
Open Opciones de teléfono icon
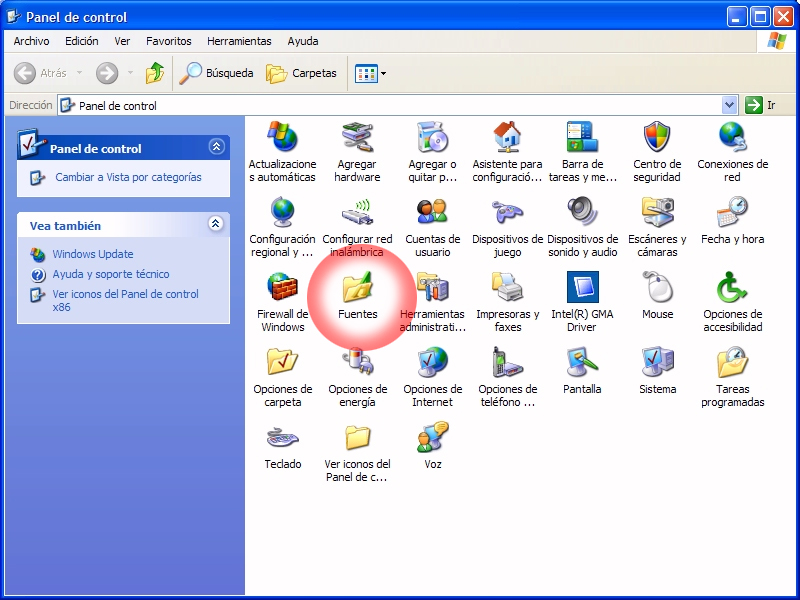507,362
